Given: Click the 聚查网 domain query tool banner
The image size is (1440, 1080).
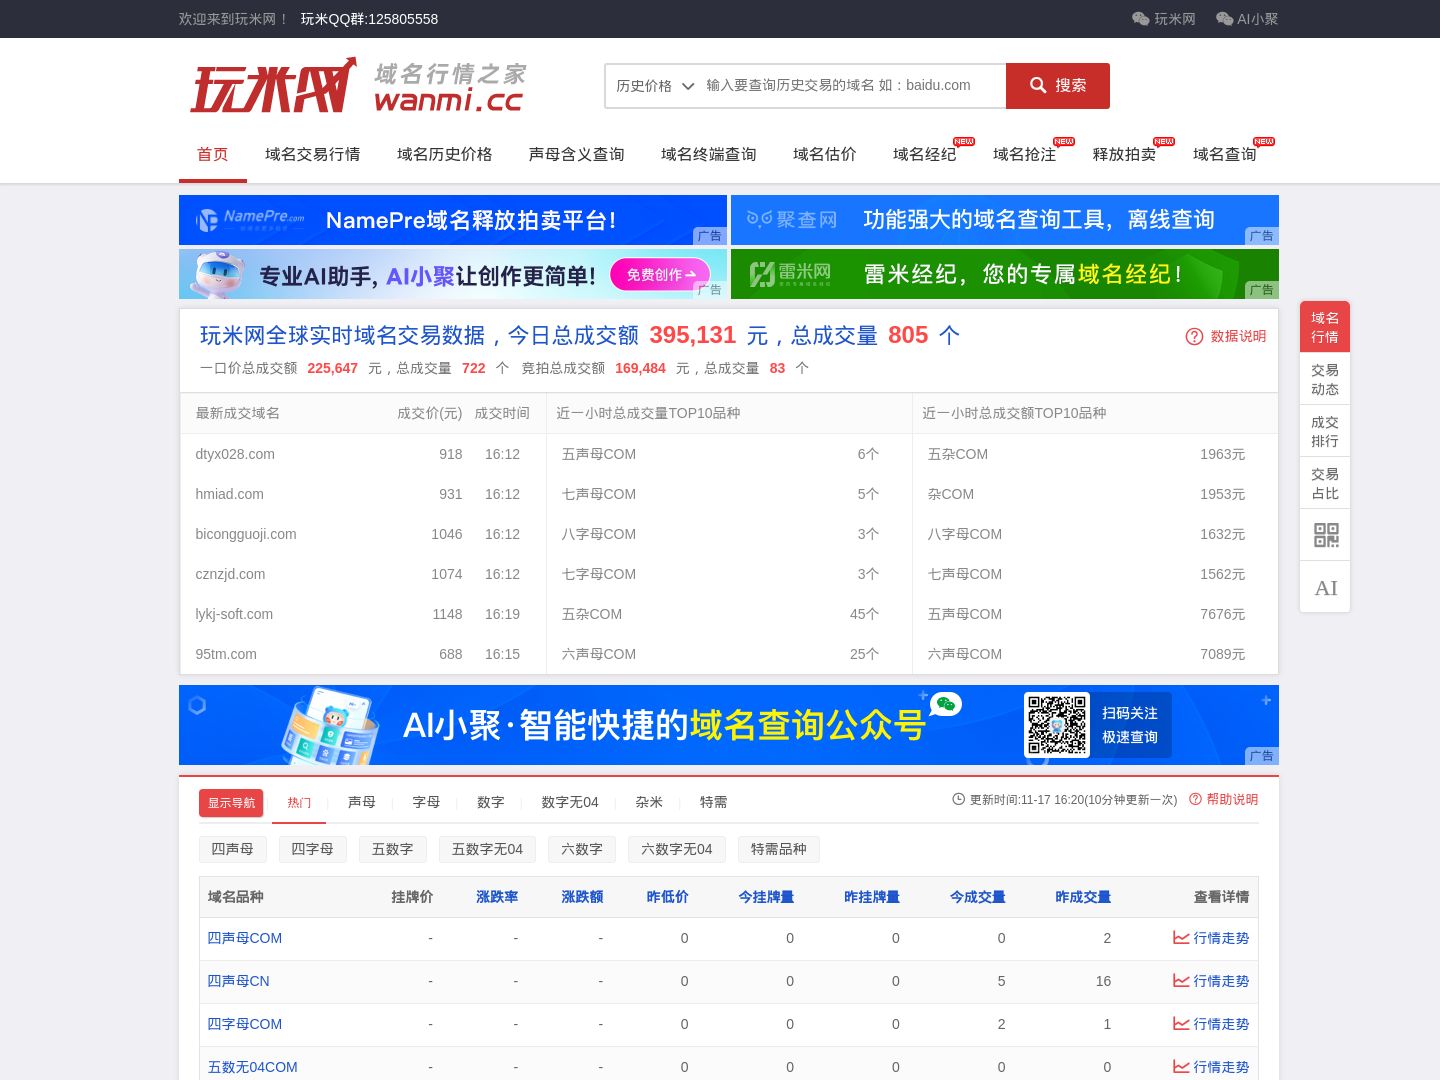Looking at the screenshot, I should [x=1005, y=220].
